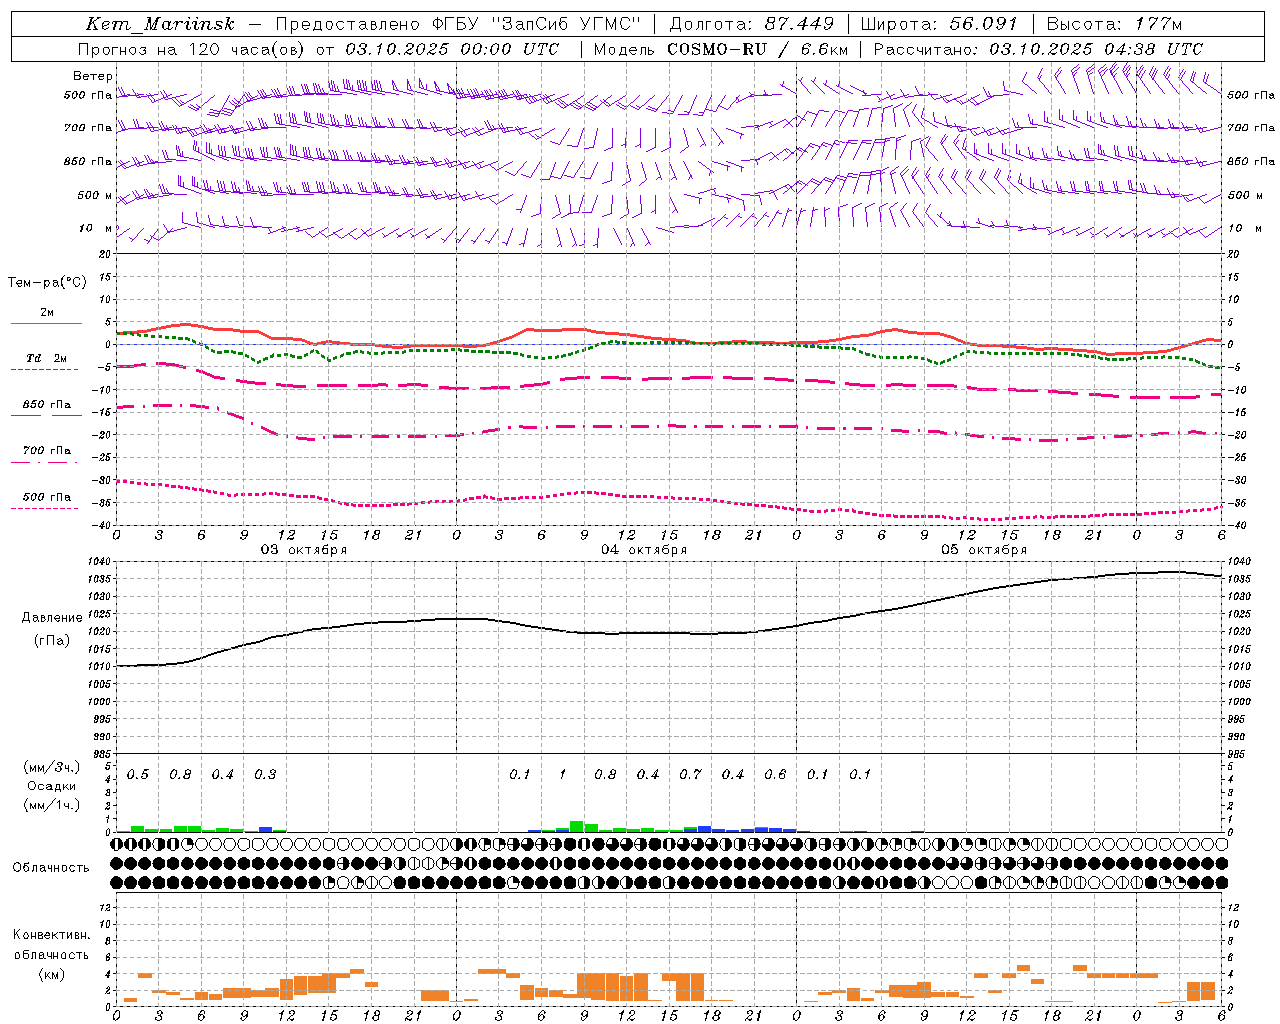Click the Широта: 56.091 value
Screen dimensions: 1280x1024
tap(939, 24)
